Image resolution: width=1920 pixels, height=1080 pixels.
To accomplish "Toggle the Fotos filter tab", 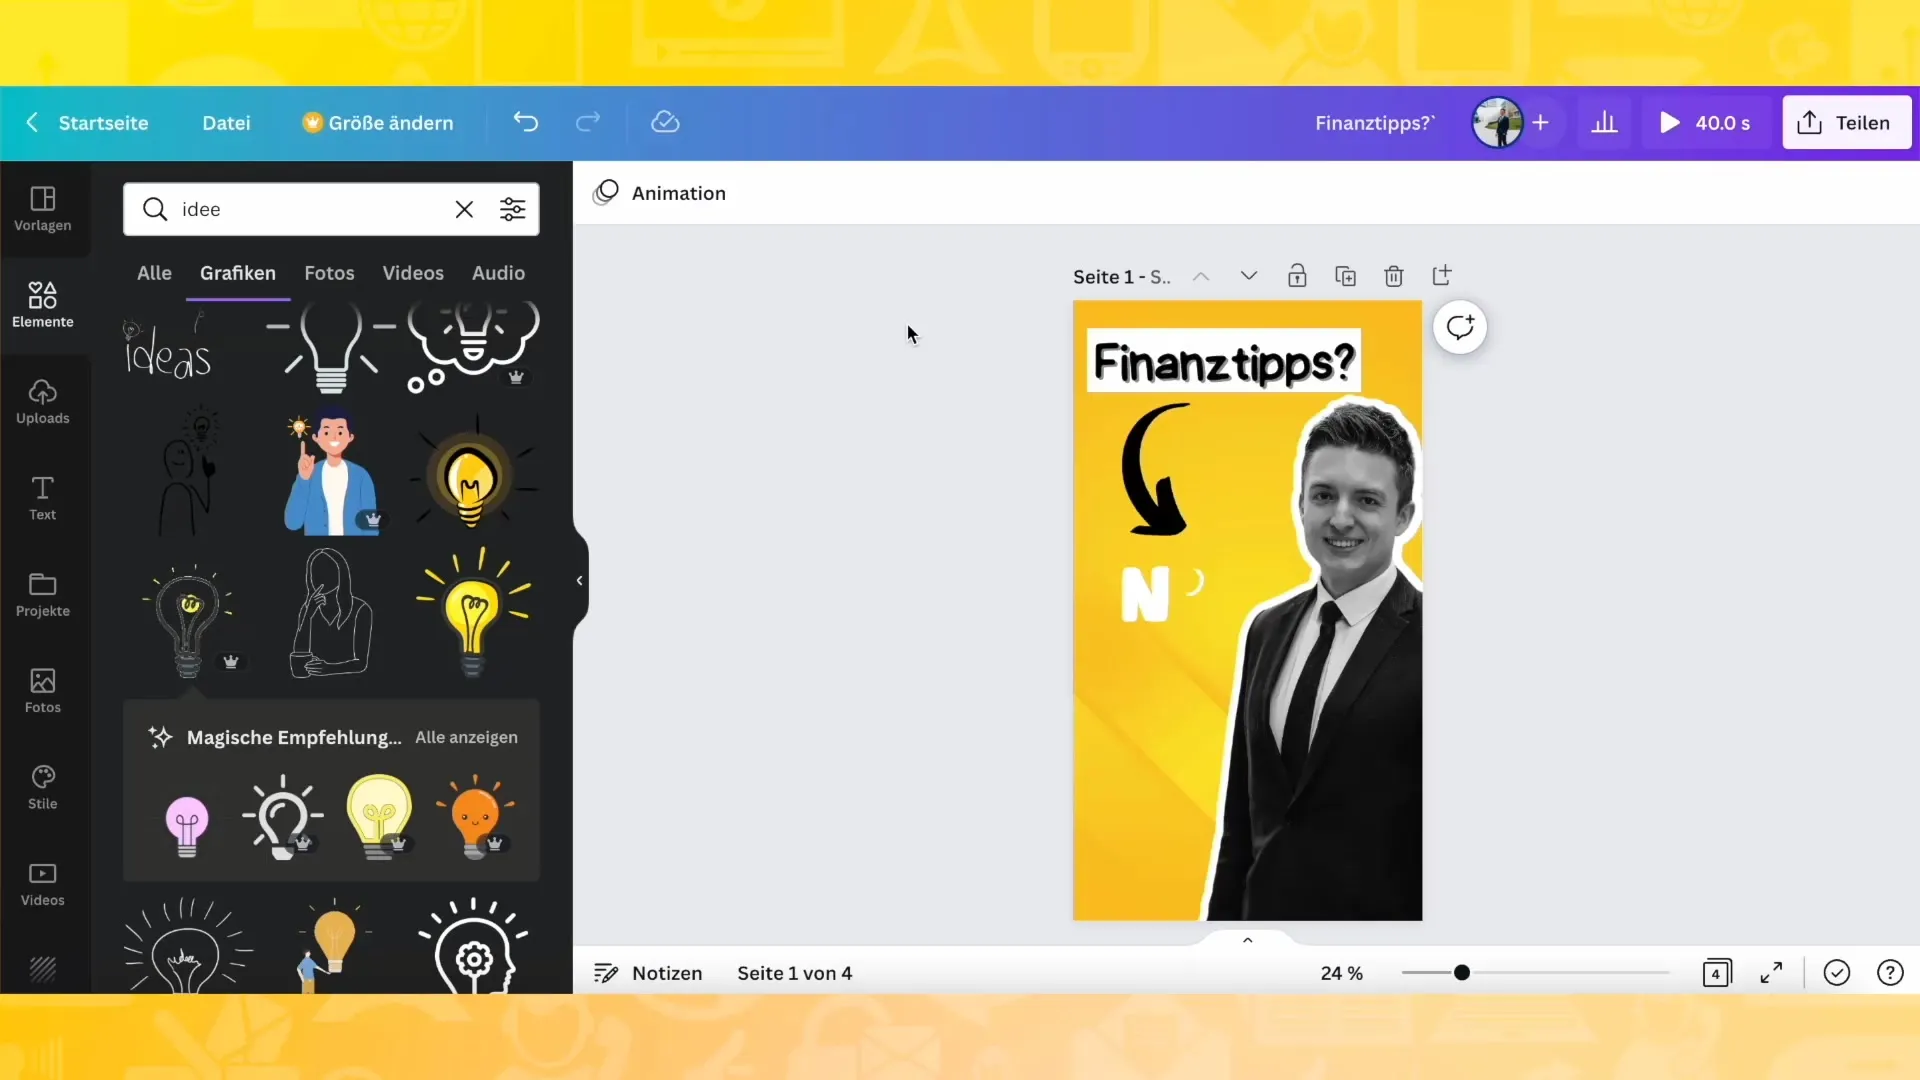I will click(330, 272).
